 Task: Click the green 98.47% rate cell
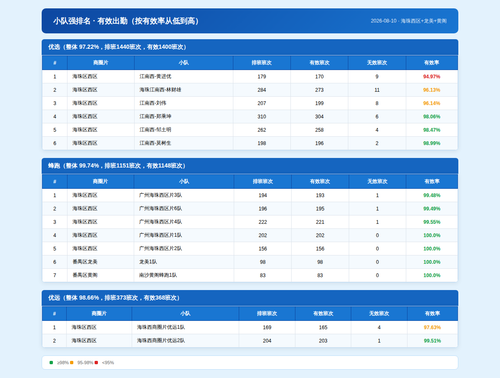point(432,130)
